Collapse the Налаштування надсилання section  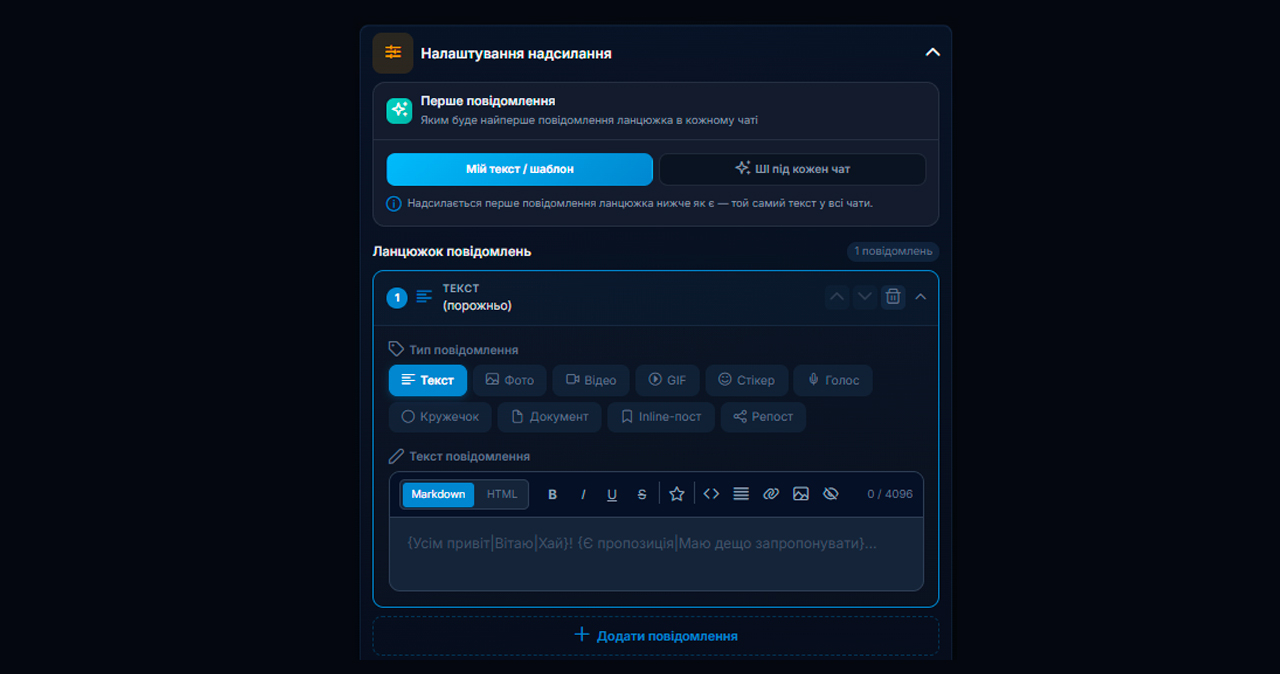tap(932, 53)
